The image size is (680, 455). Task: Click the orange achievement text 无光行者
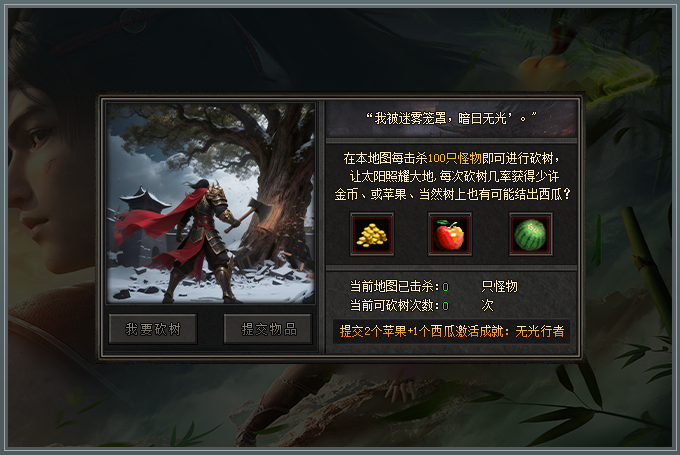tap(539, 331)
